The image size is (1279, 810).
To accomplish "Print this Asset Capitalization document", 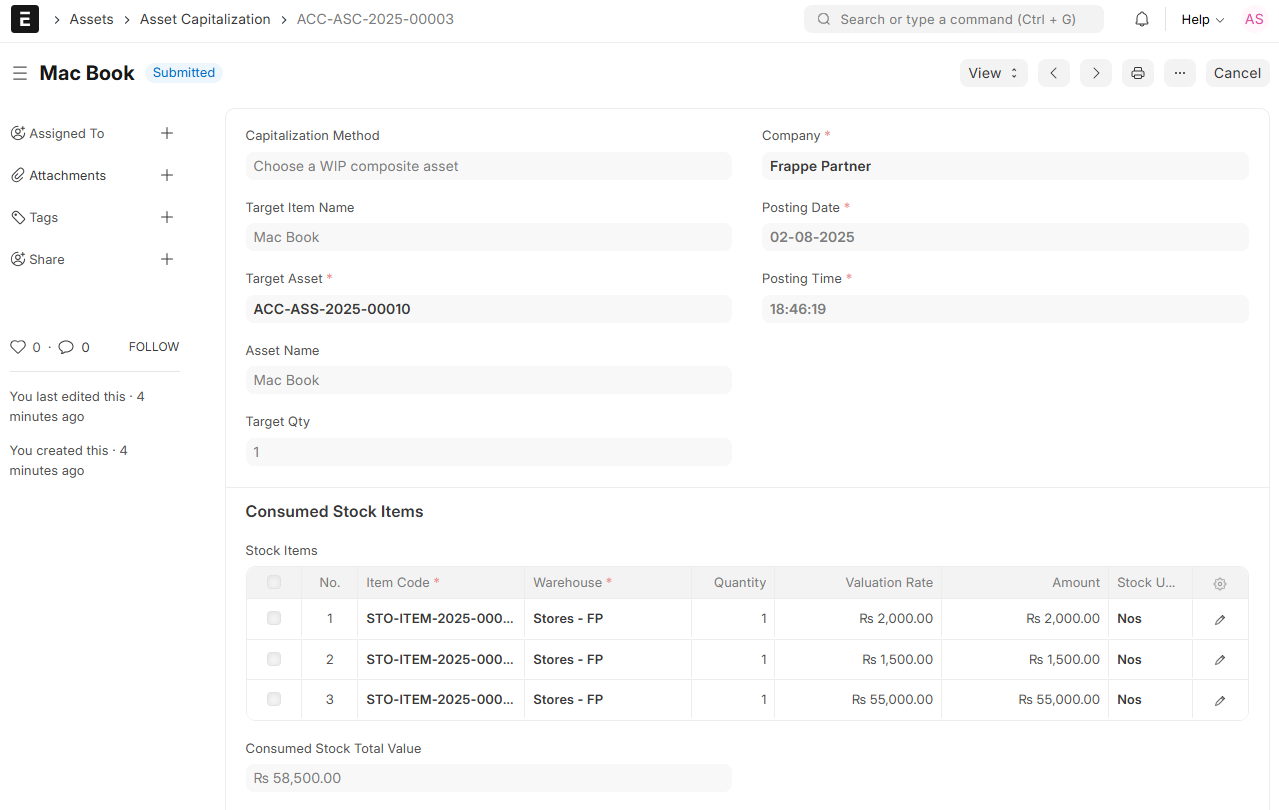I will 1138,73.
